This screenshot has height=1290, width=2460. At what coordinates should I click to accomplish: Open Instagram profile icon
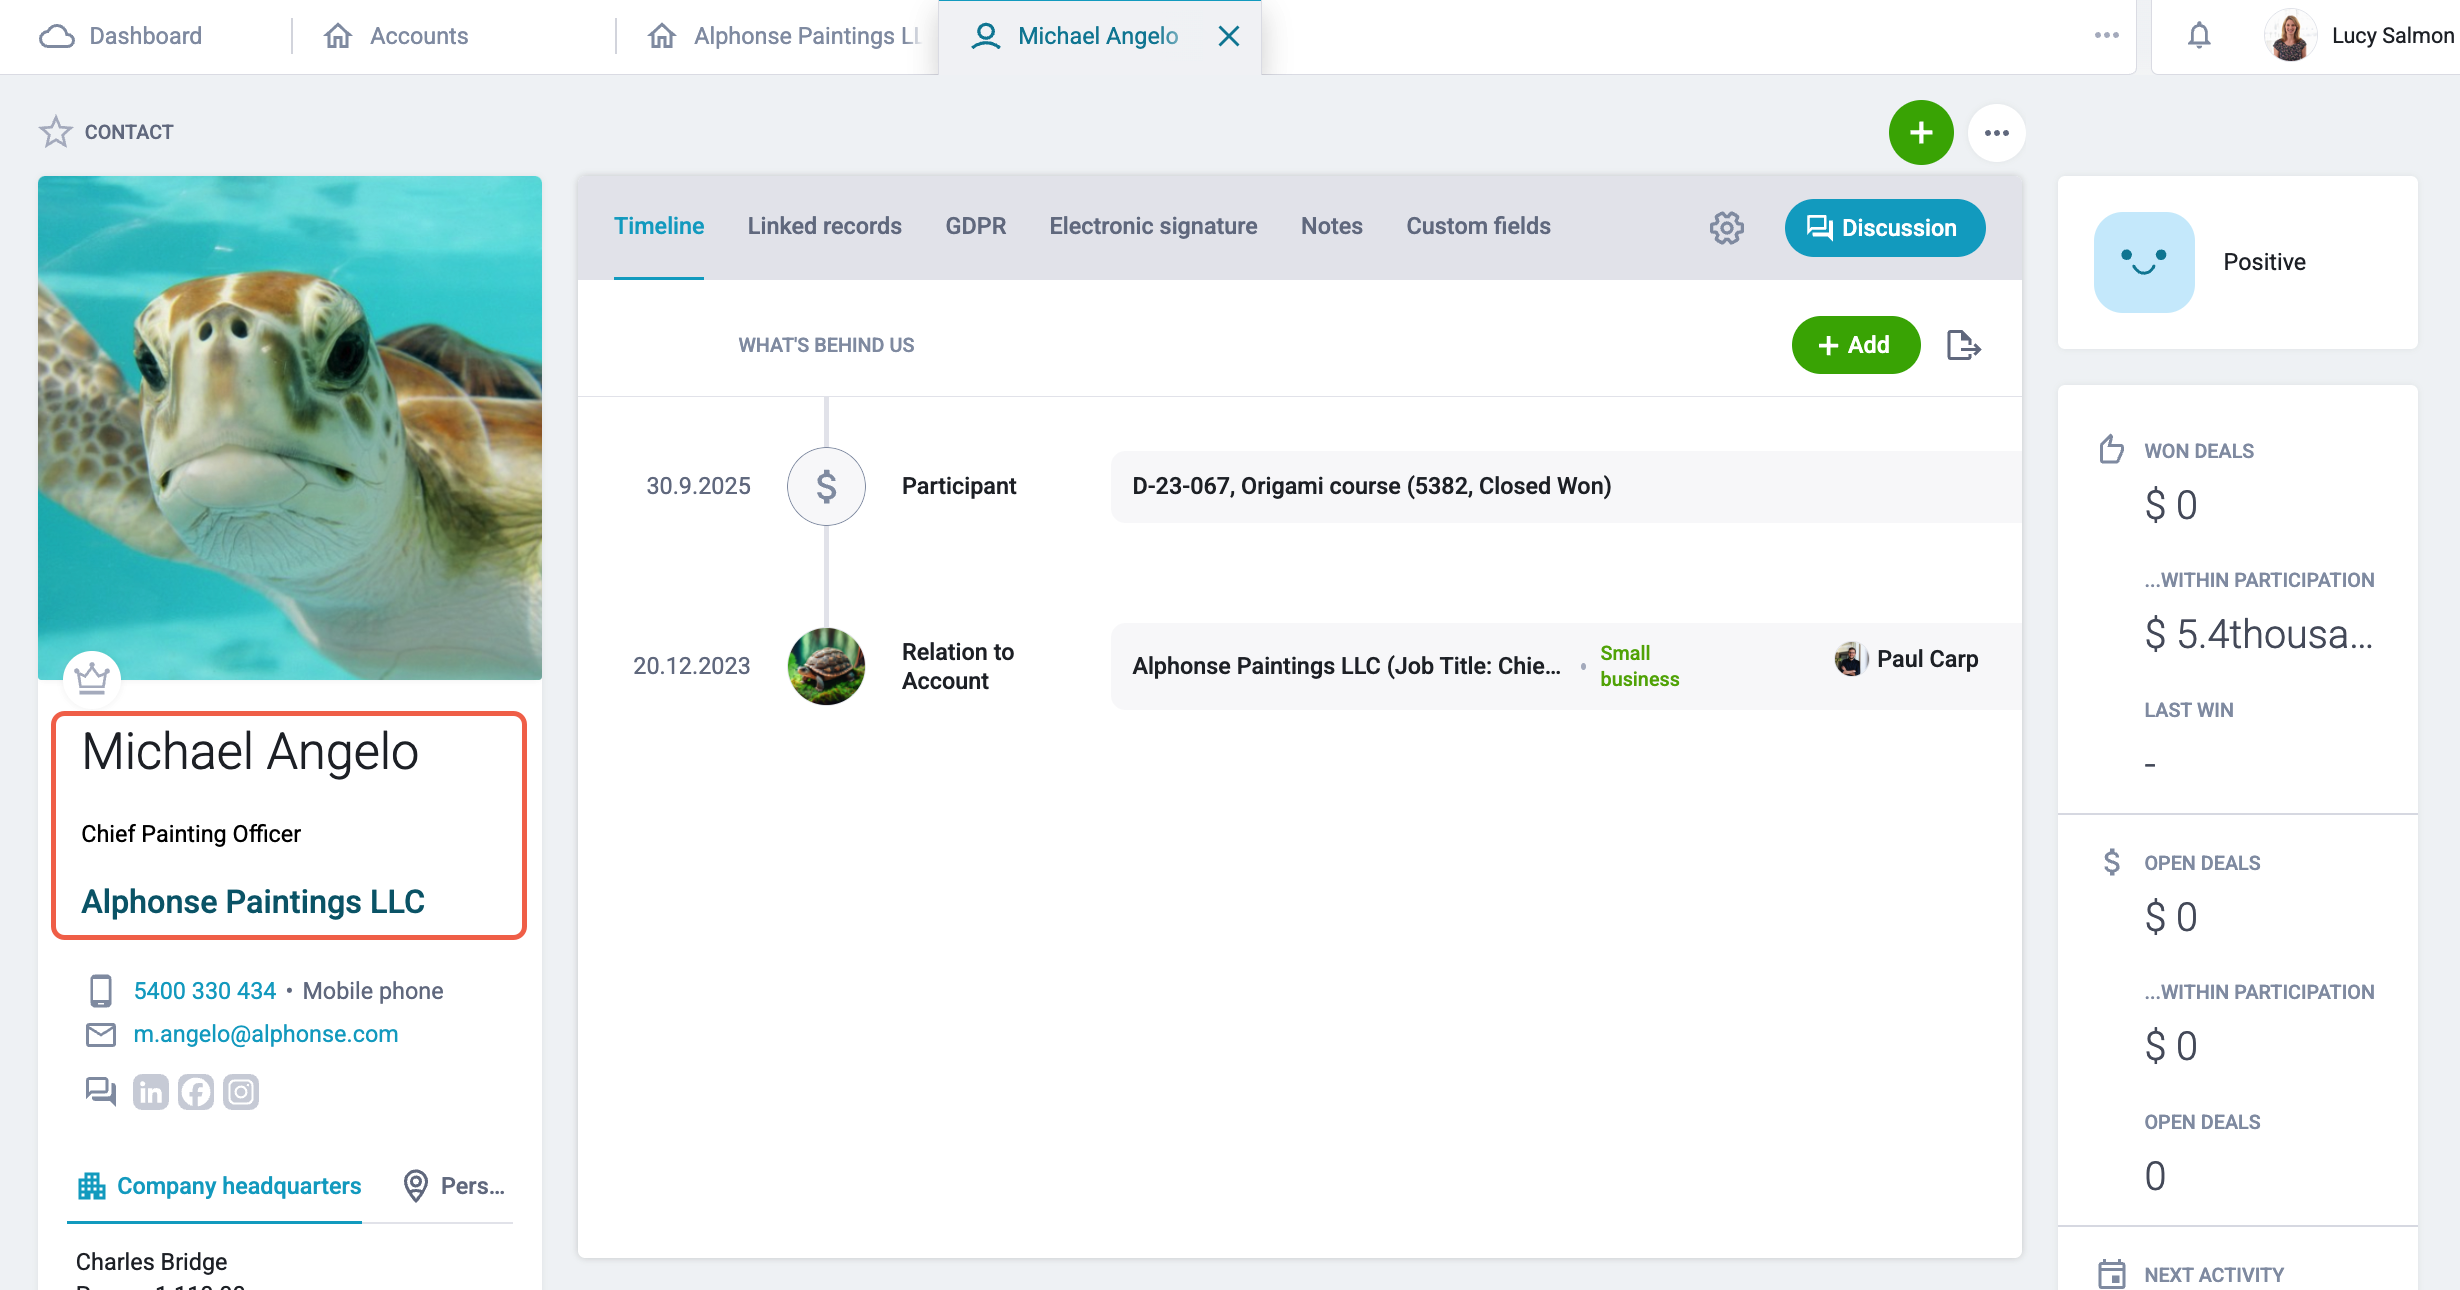(x=241, y=1092)
